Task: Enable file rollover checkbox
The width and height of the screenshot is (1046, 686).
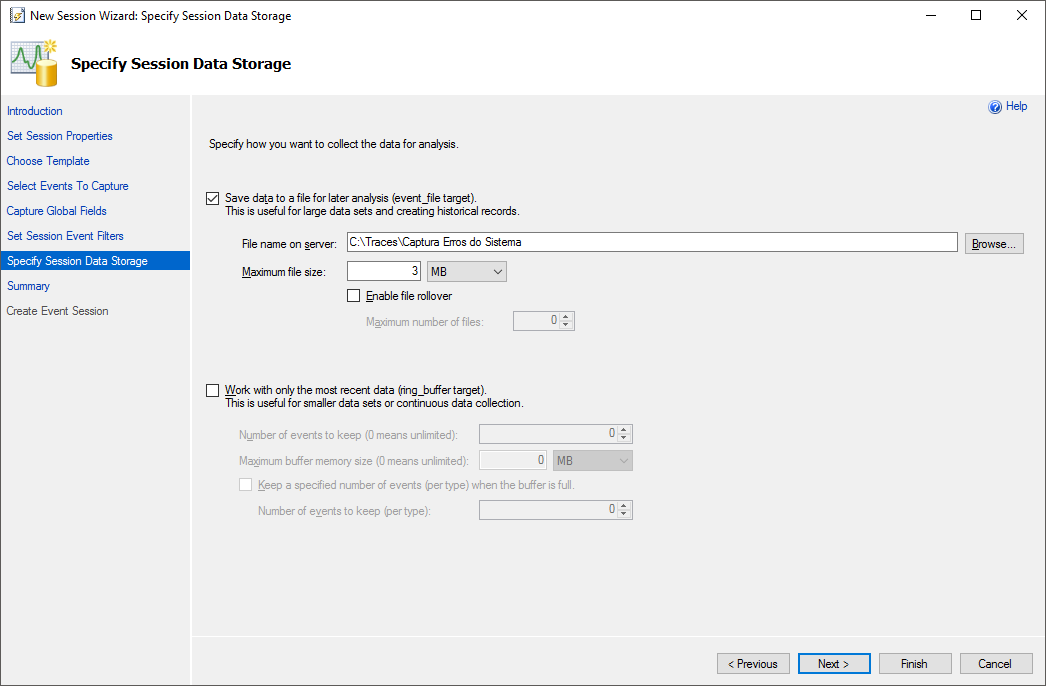Action: point(353,296)
